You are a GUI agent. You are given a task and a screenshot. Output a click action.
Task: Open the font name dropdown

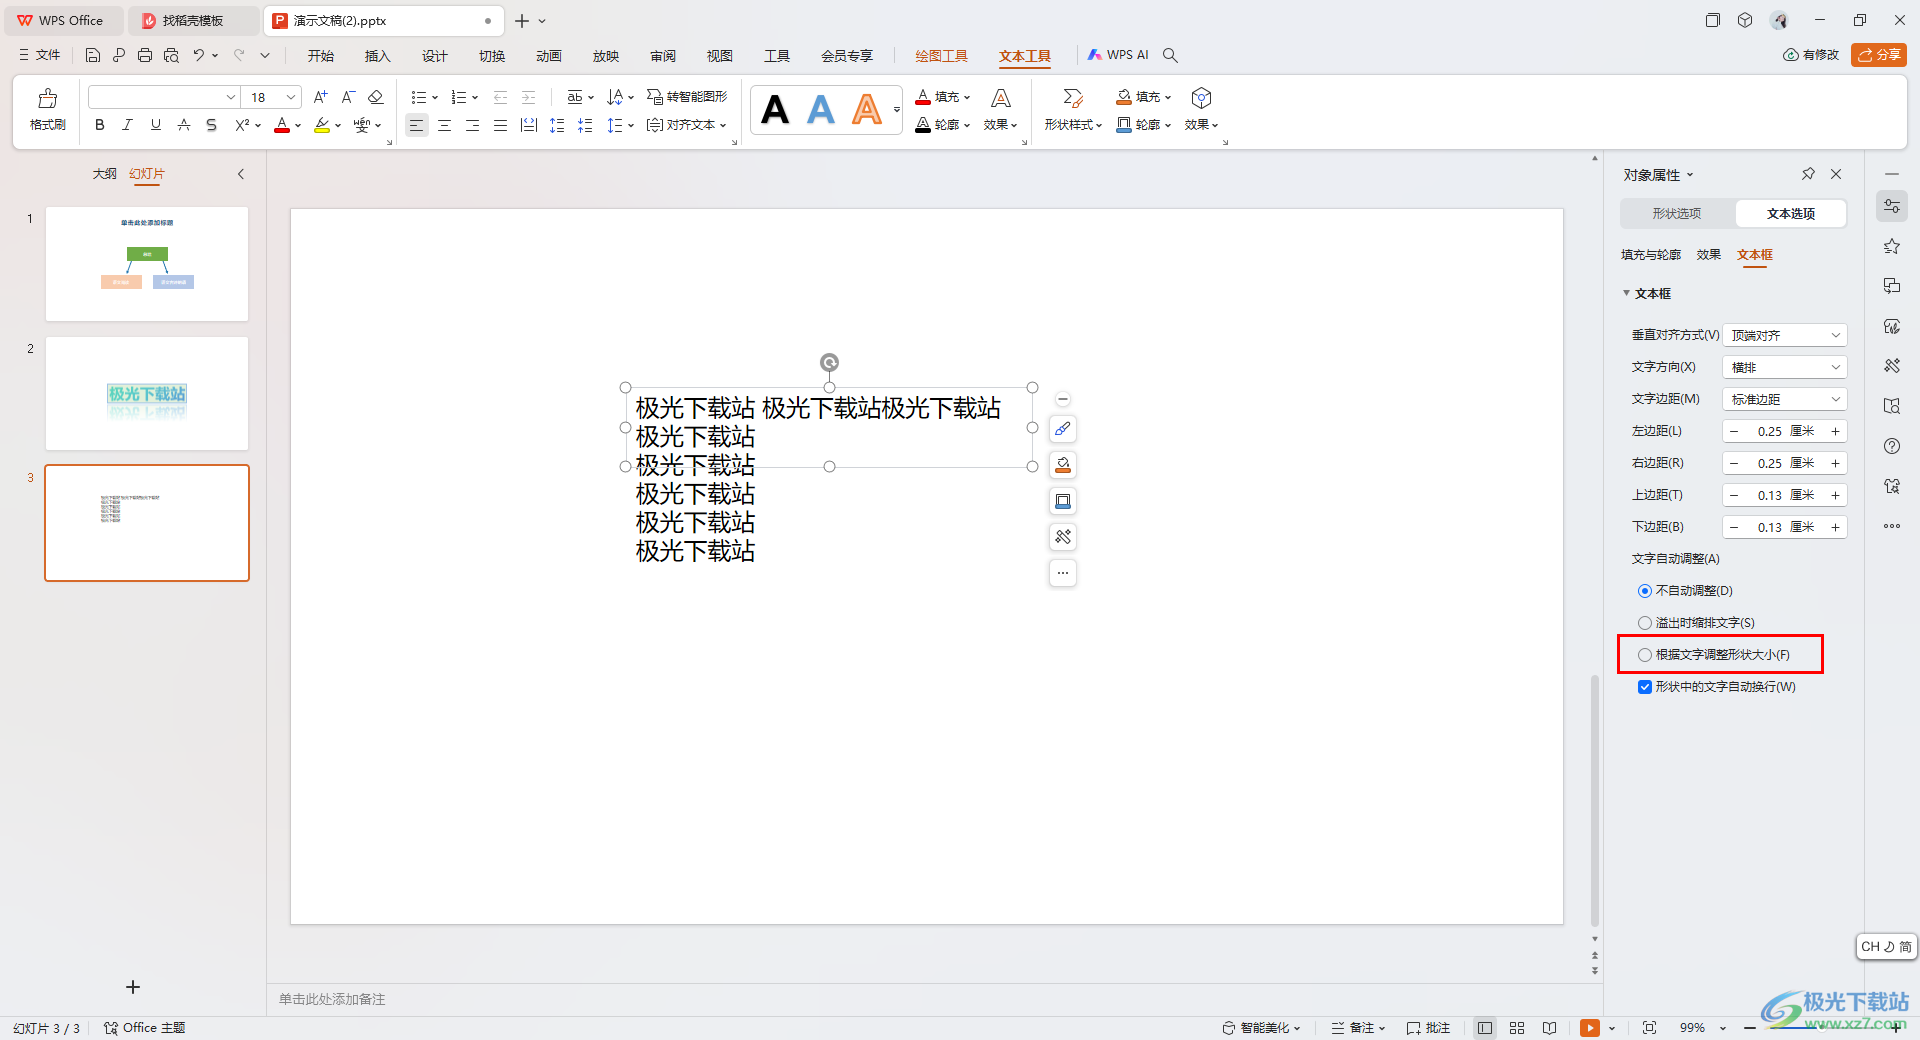pos(231,97)
